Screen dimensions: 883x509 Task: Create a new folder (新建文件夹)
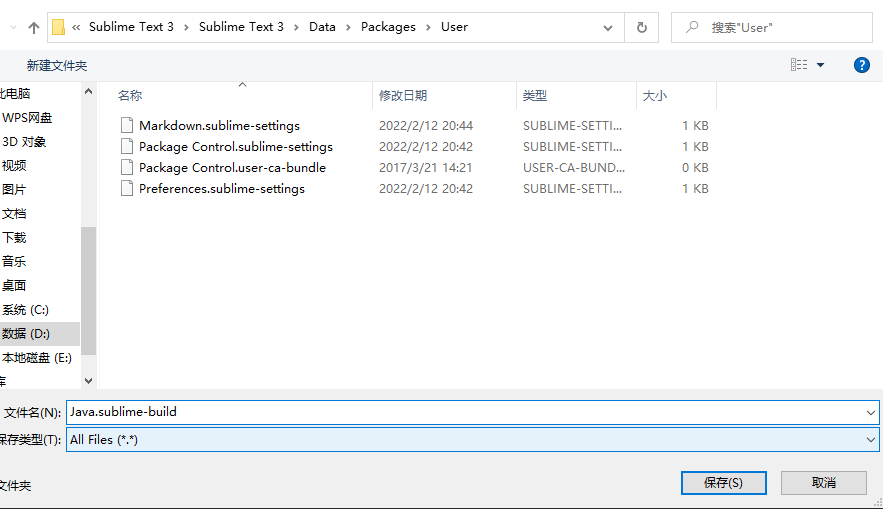[x=57, y=65]
